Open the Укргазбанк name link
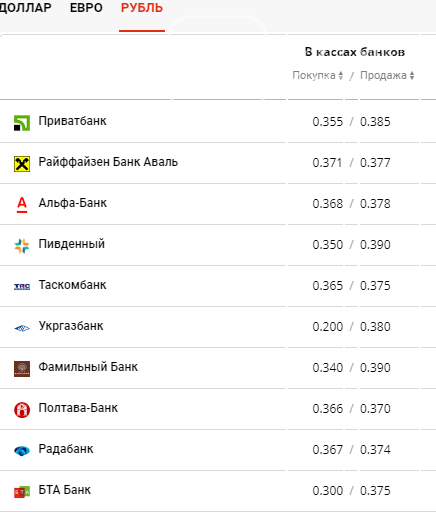 (x=71, y=326)
